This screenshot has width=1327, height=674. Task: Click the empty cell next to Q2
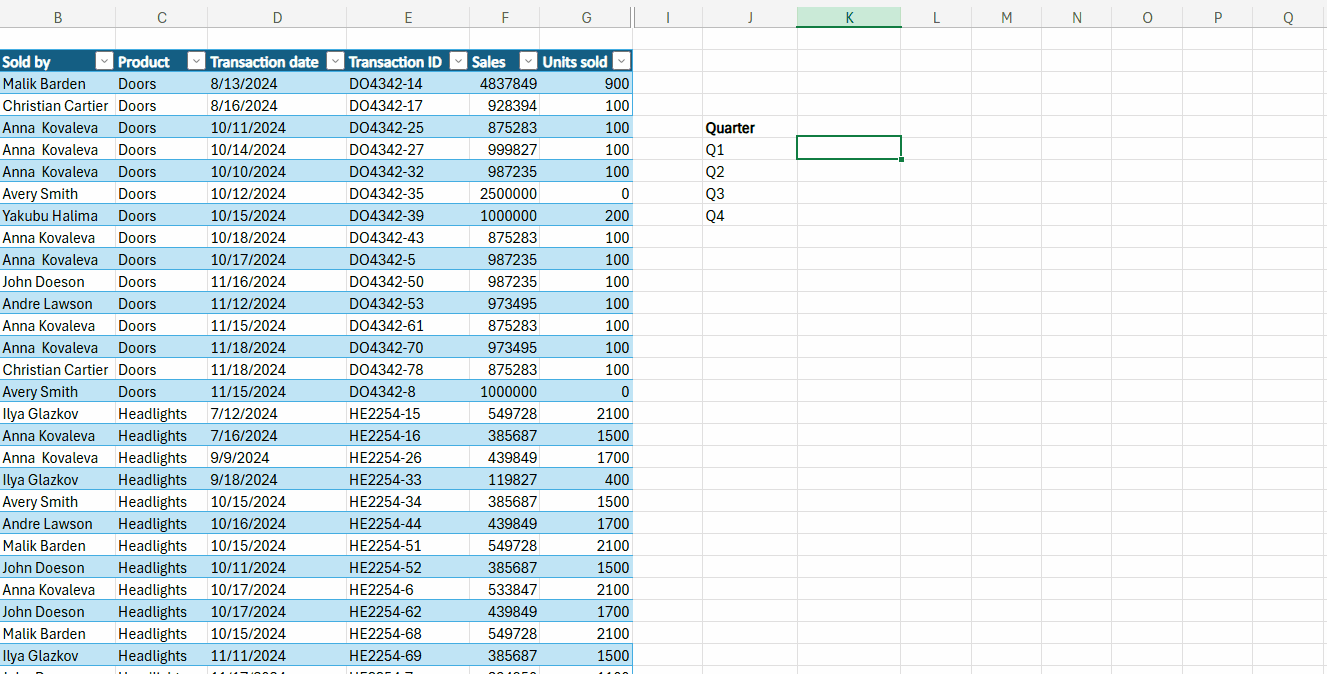pos(848,172)
